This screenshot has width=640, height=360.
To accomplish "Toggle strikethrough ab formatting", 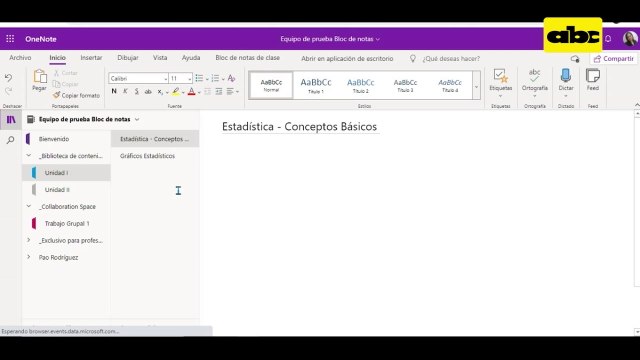I will (148, 91).
